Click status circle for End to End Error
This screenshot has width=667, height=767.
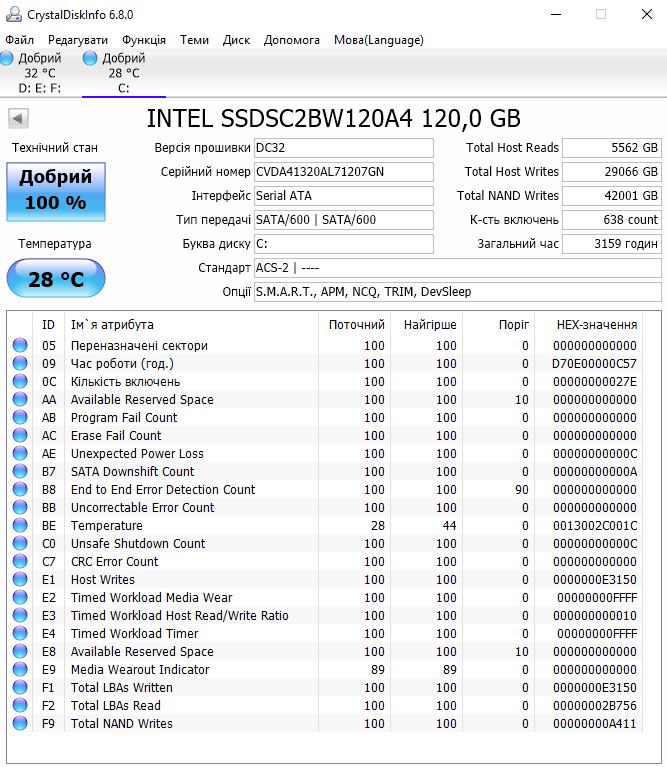[x=20, y=489]
